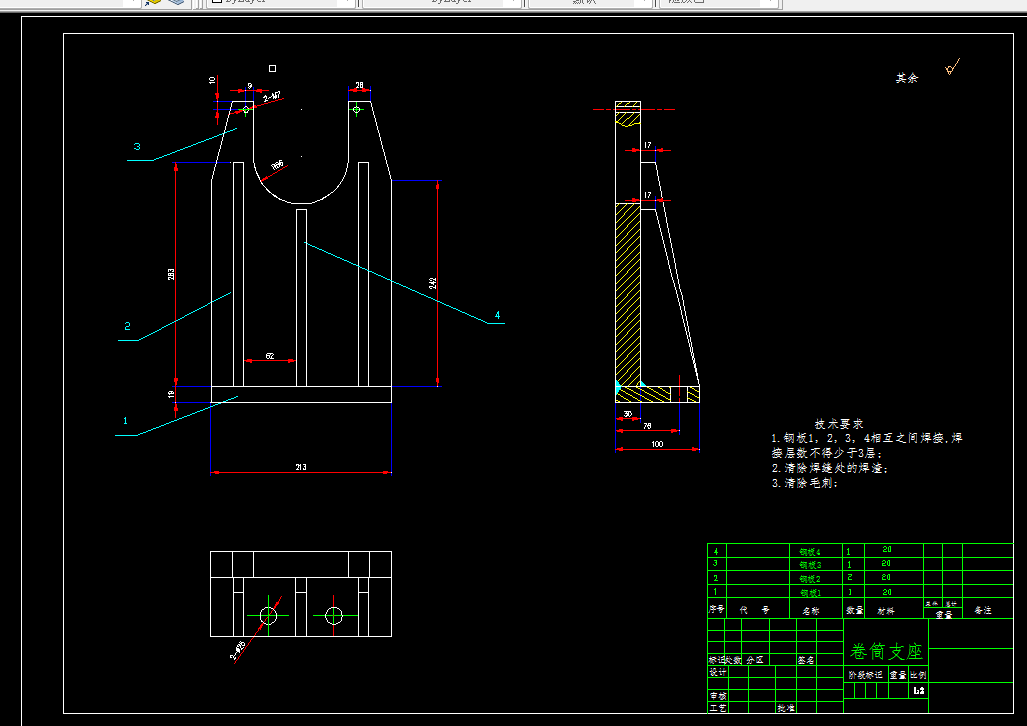The width and height of the screenshot is (1027, 726).
Task: Pick the 213 width dimension text
Action: (301, 467)
